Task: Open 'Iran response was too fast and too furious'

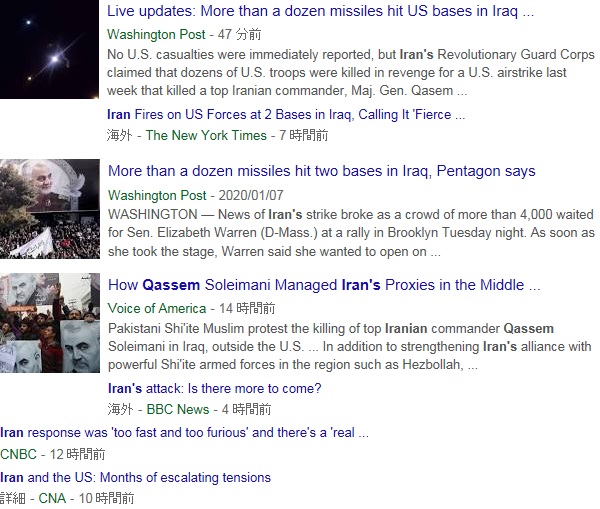Action: point(184,432)
